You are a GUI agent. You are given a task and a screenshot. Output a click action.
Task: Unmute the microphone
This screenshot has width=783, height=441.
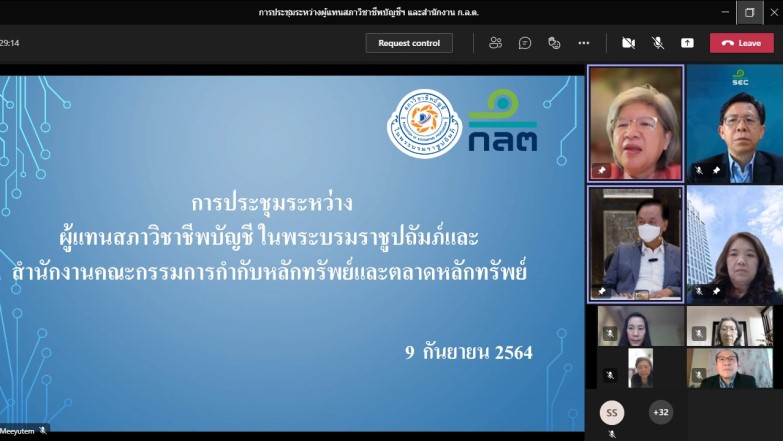coord(658,43)
